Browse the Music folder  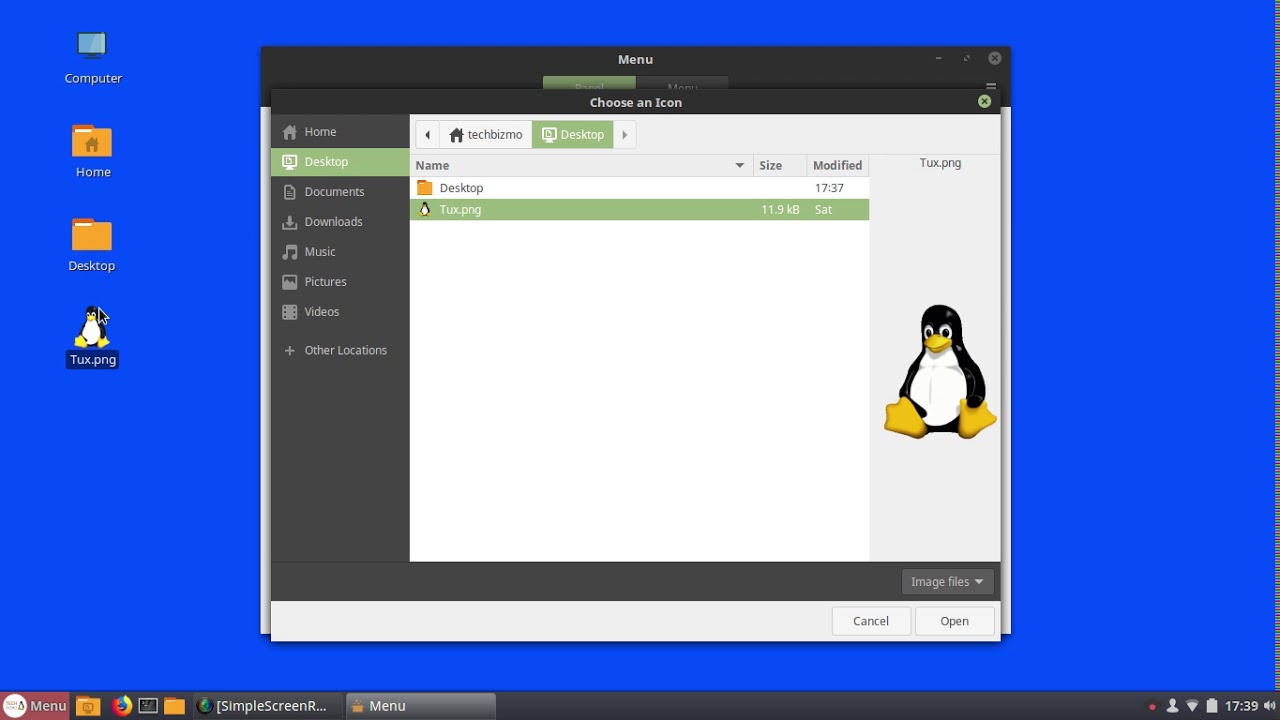point(319,251)
